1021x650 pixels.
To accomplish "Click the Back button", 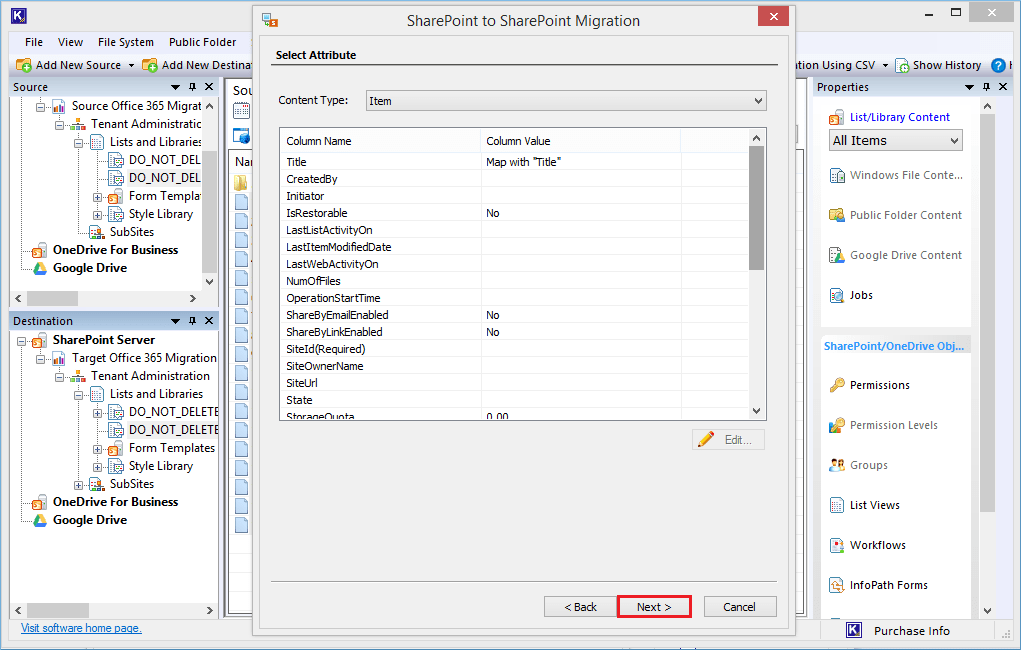I will (x=580, y=607).
